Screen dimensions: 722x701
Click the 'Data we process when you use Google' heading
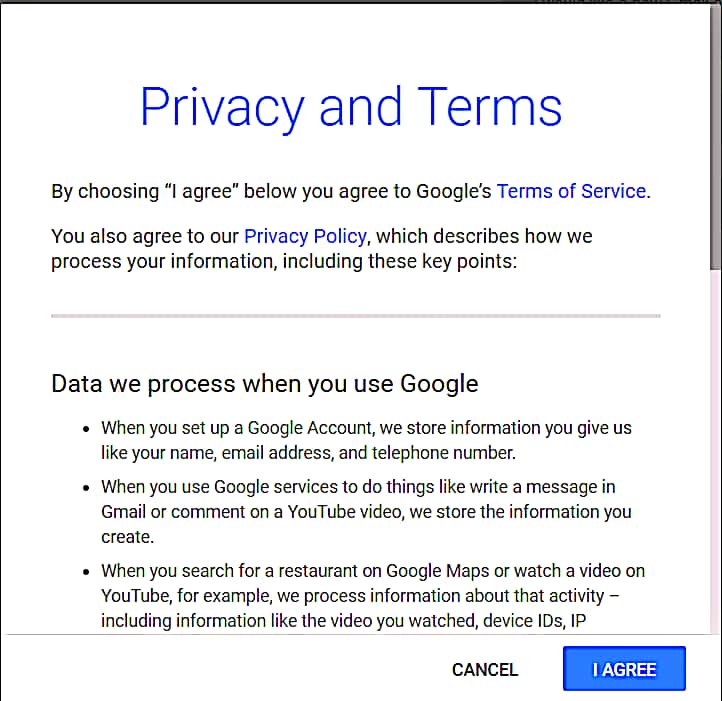coord(265,384)
